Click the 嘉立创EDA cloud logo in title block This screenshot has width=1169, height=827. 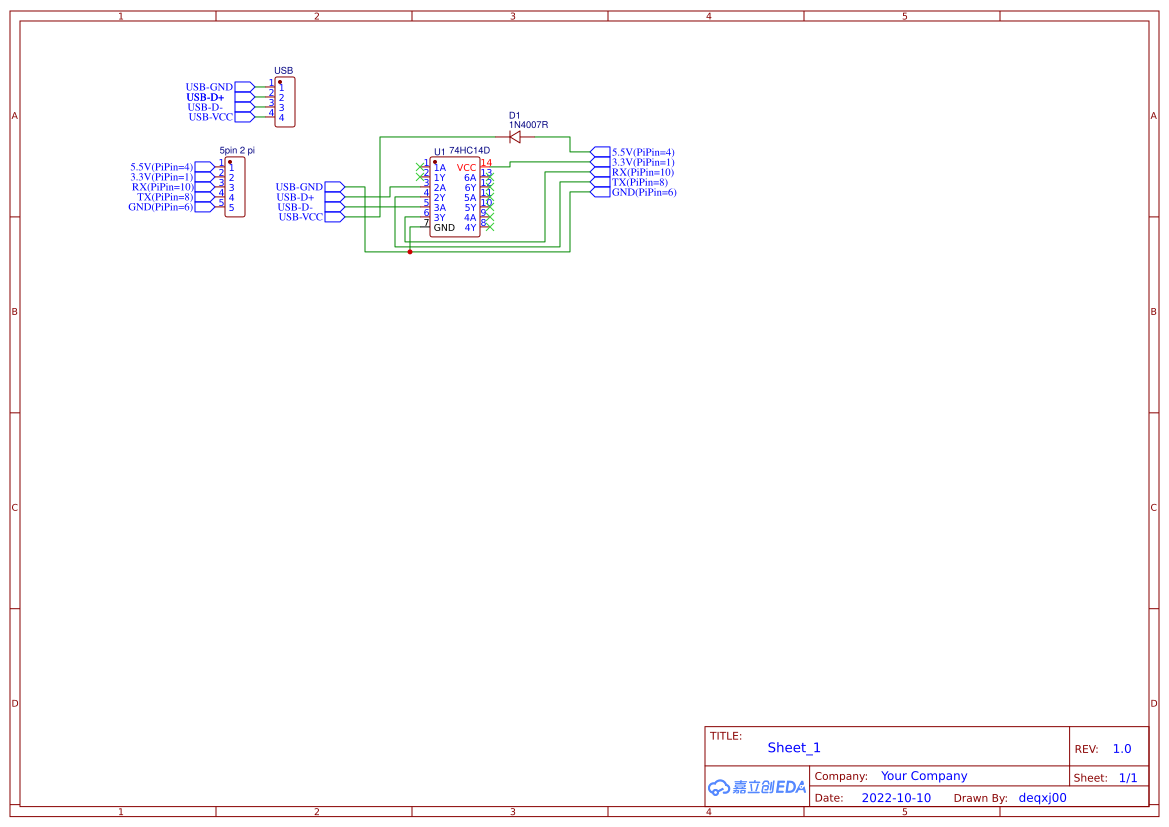(x=755, y=788)
